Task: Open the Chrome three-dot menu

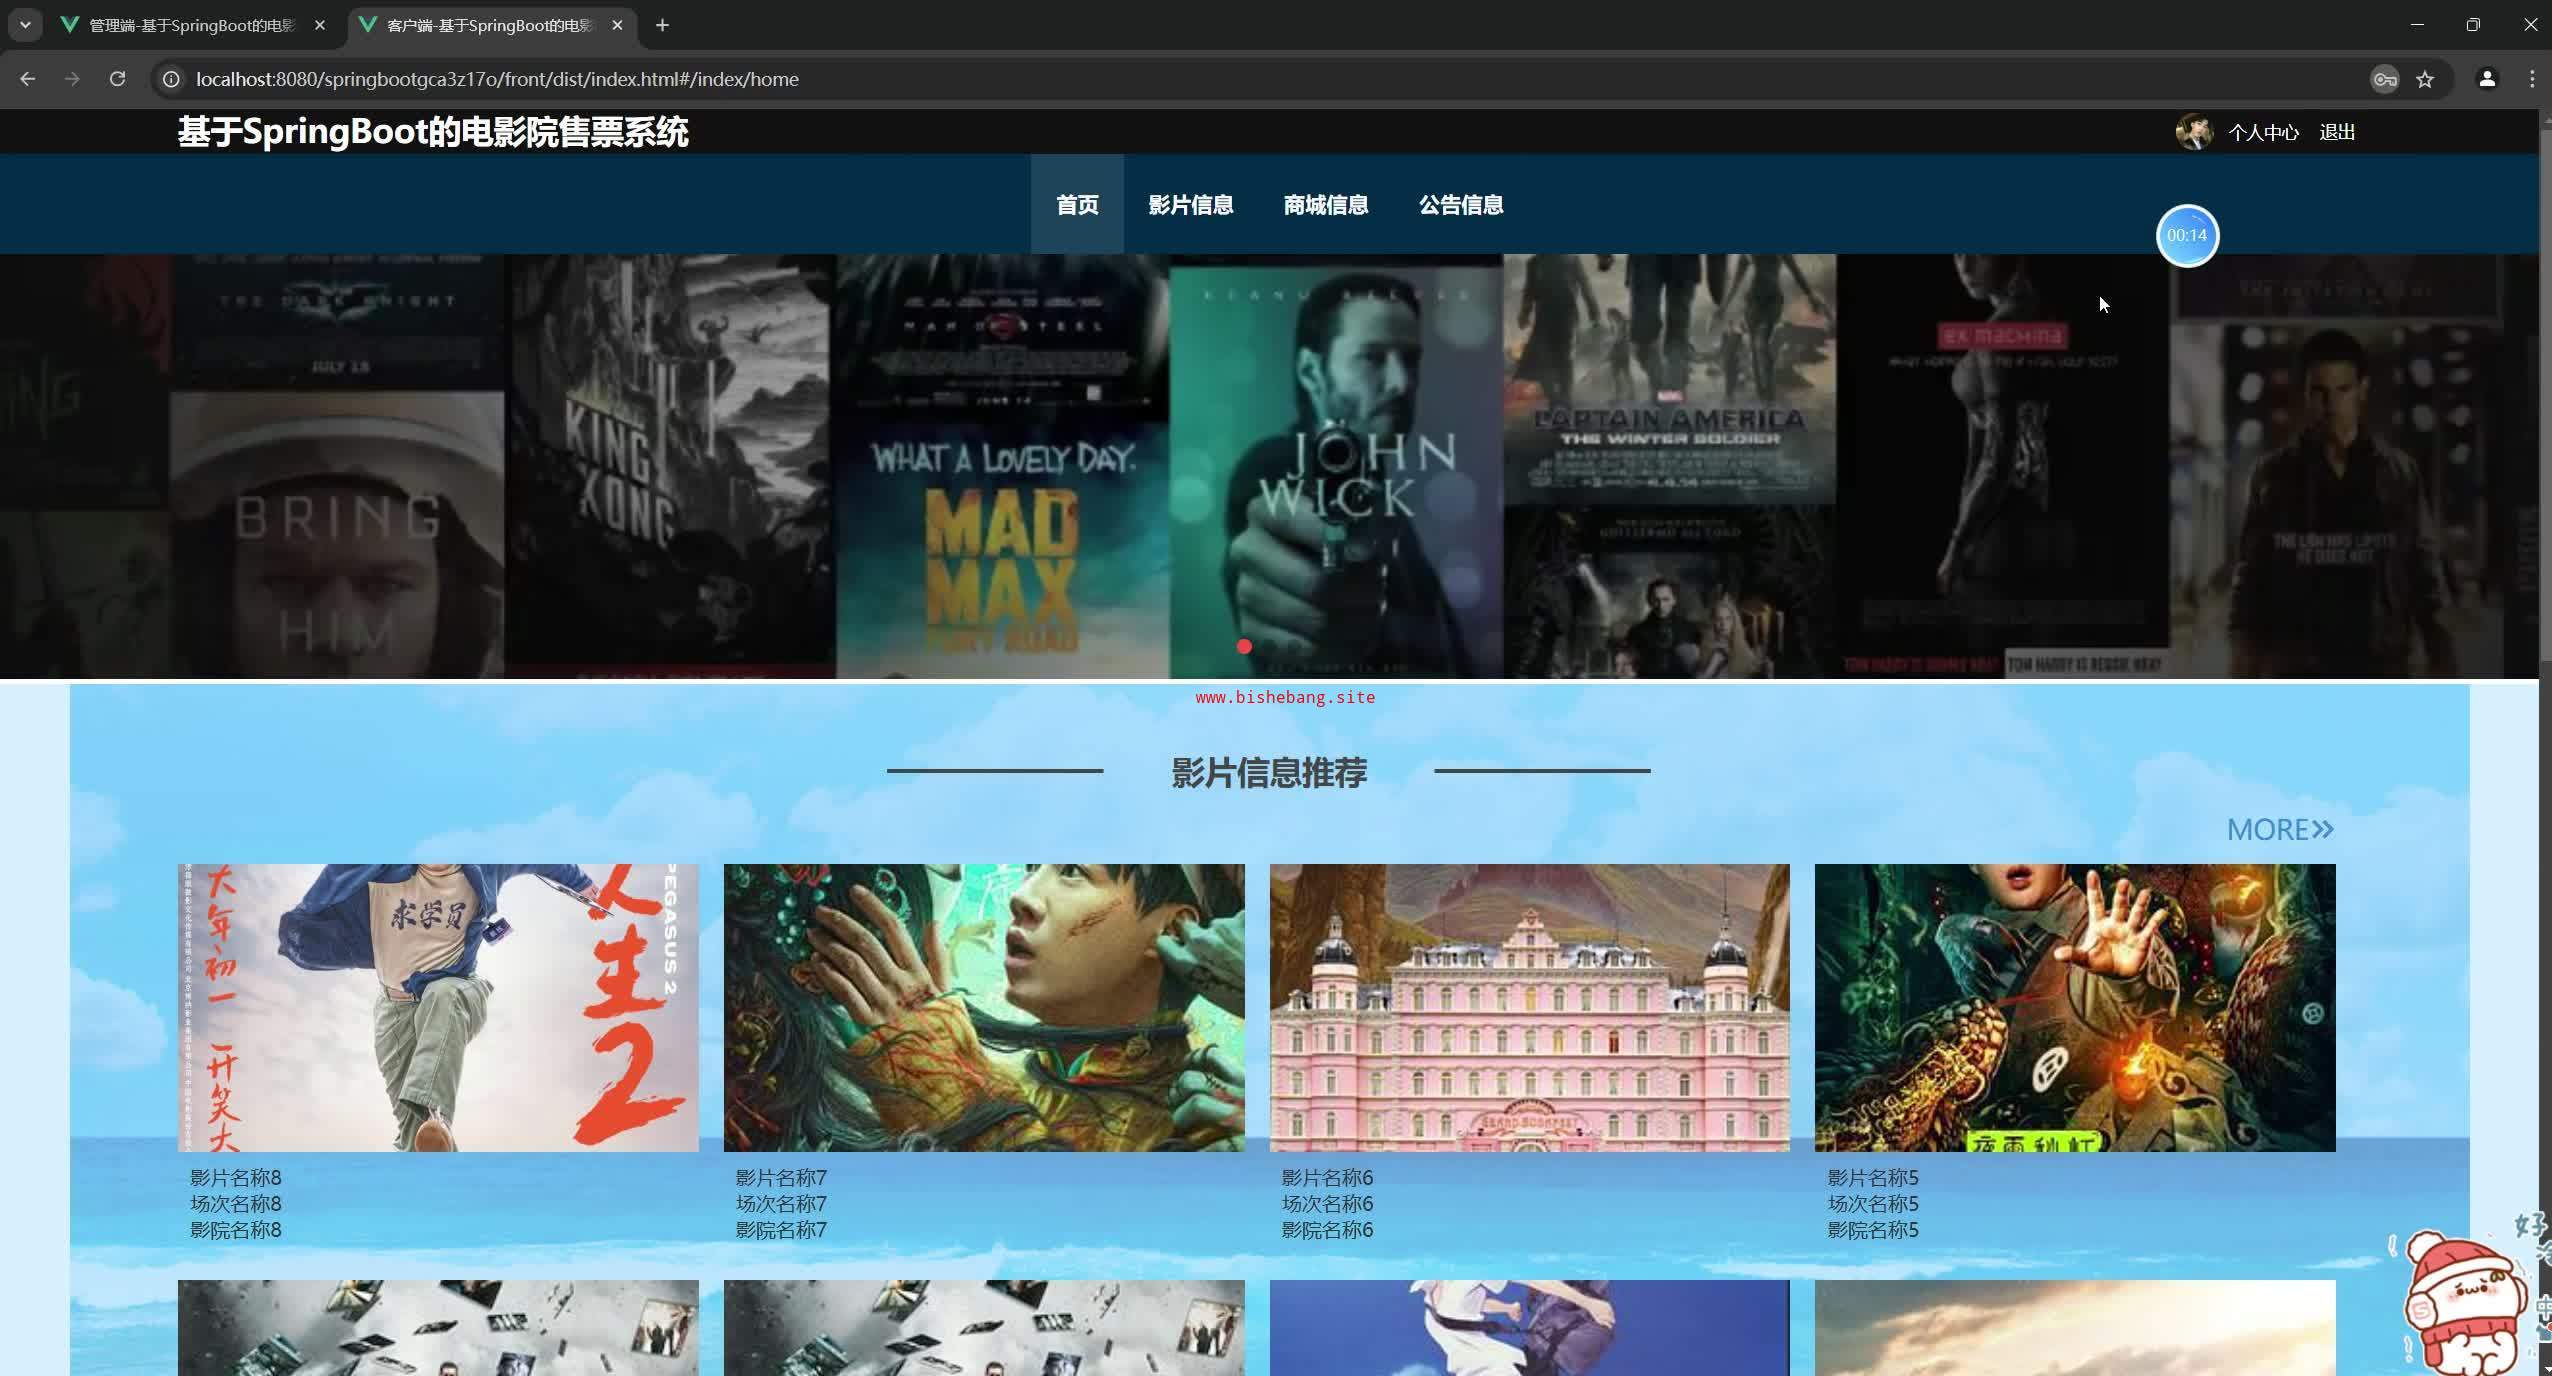Action: 2531,79
